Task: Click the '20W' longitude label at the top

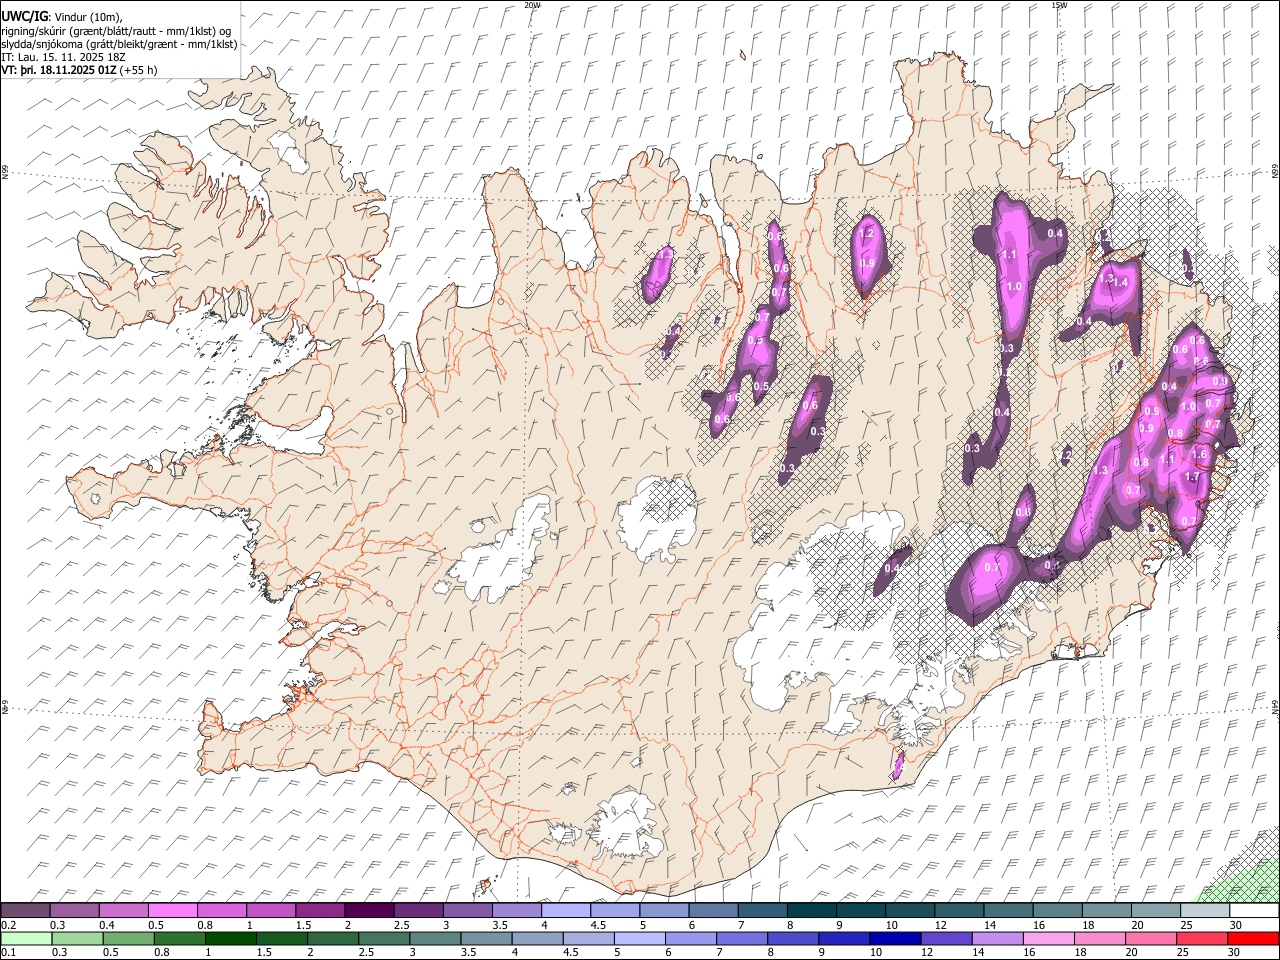Action: 532,5
